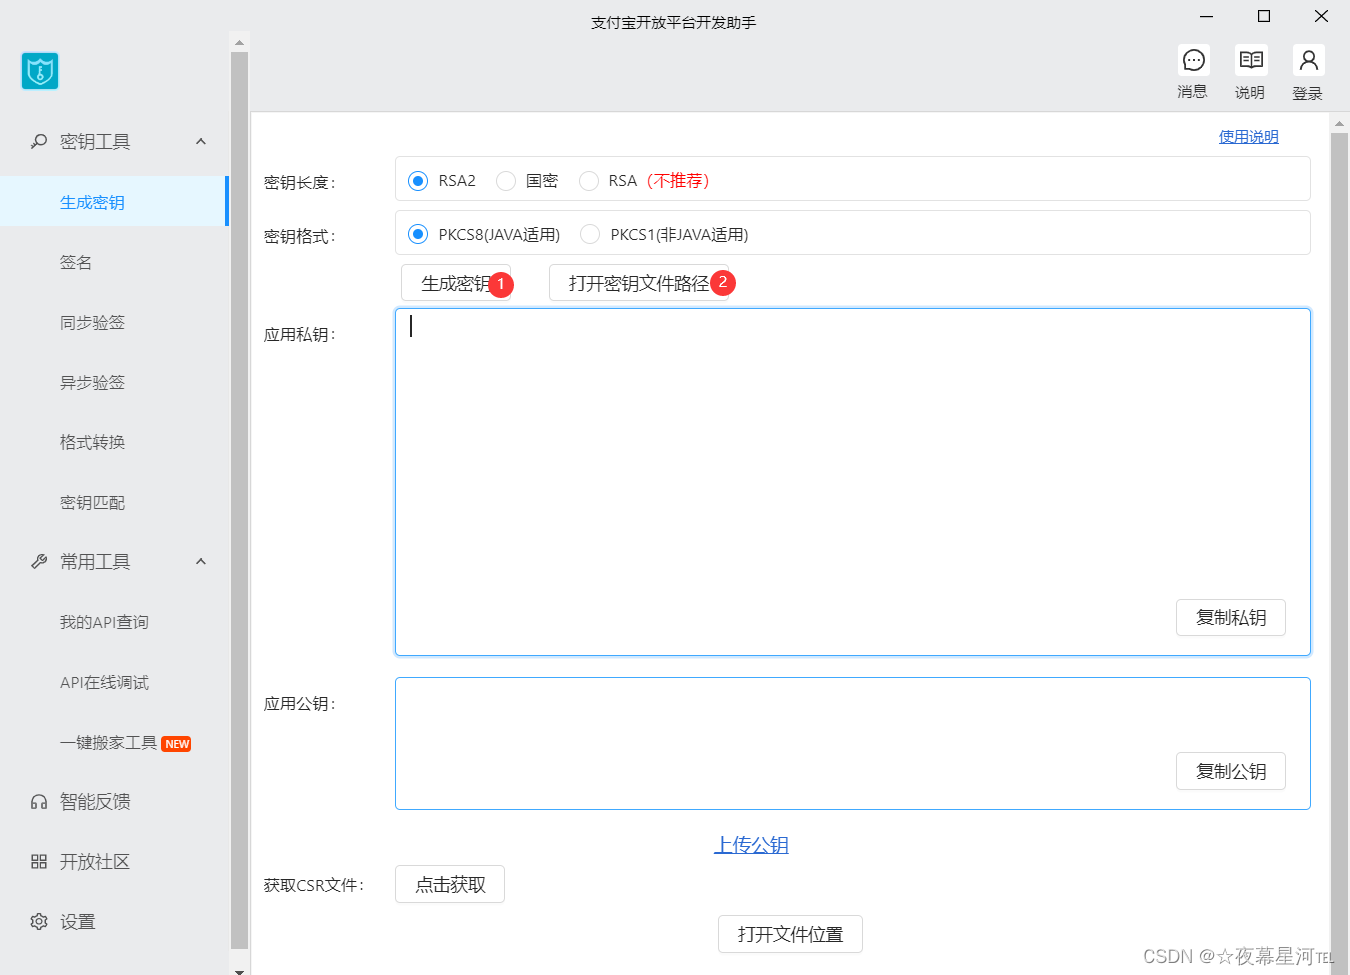The image size is (1350, 975).
Task: Click the headset icon for 智能反馈
Action: (39, 802)
